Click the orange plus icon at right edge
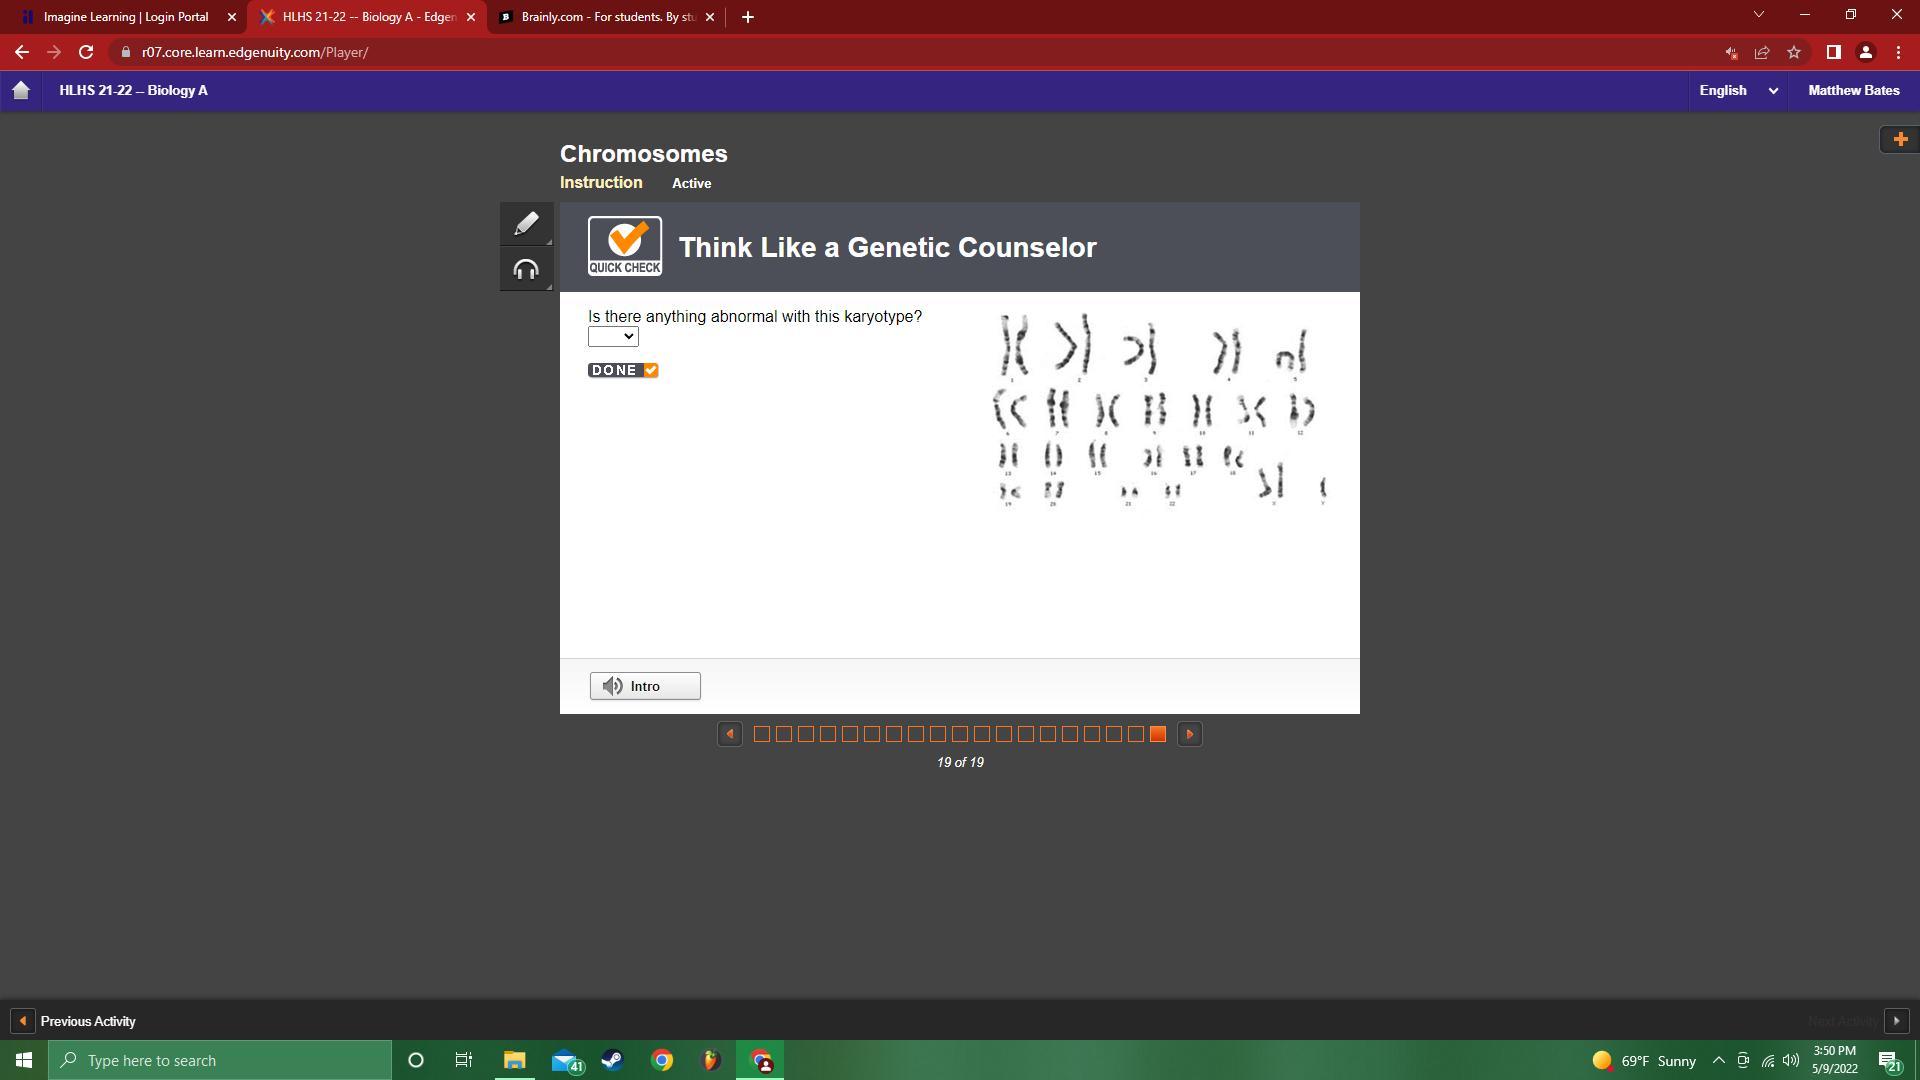This screenshot has width=1920, height=1080. pos(1900,139)
